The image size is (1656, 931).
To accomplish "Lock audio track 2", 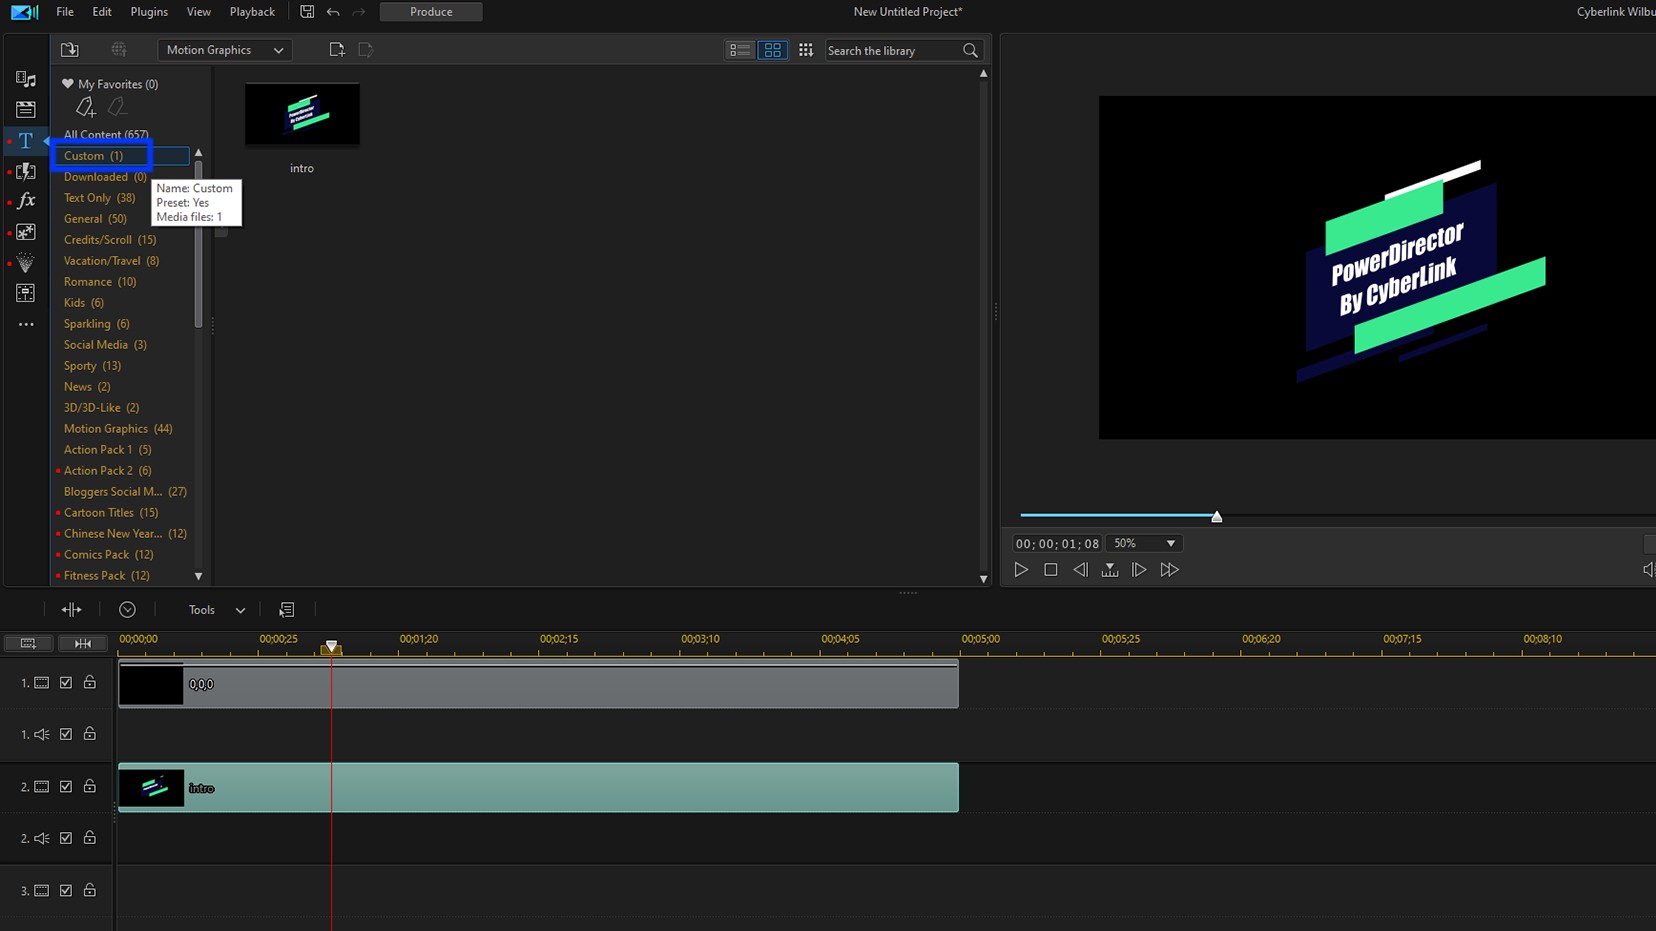I will pos(90,837).
